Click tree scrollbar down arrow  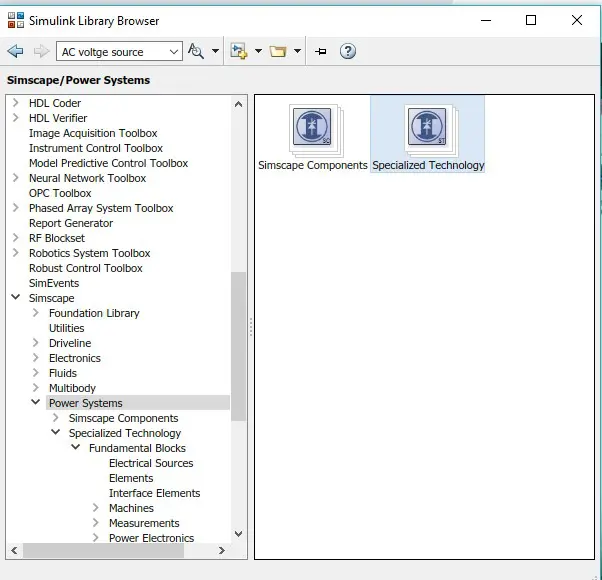[238, 534]
